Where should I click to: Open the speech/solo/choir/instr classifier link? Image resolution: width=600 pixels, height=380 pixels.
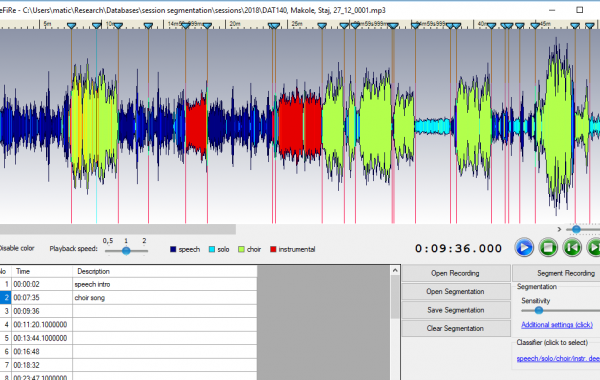pos(558,359)
